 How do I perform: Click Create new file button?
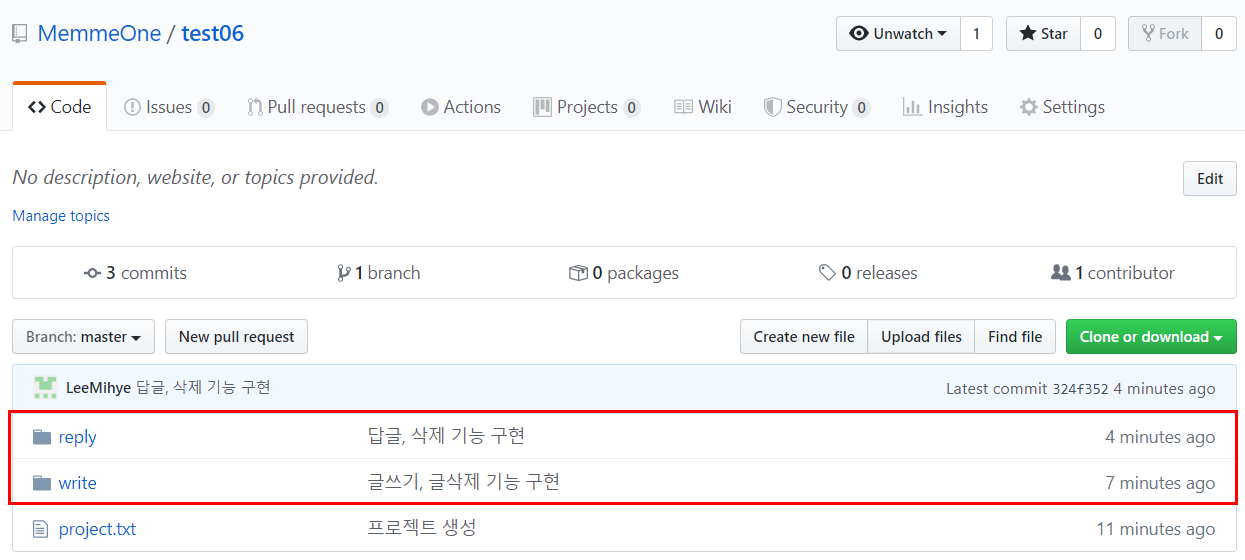804,337
